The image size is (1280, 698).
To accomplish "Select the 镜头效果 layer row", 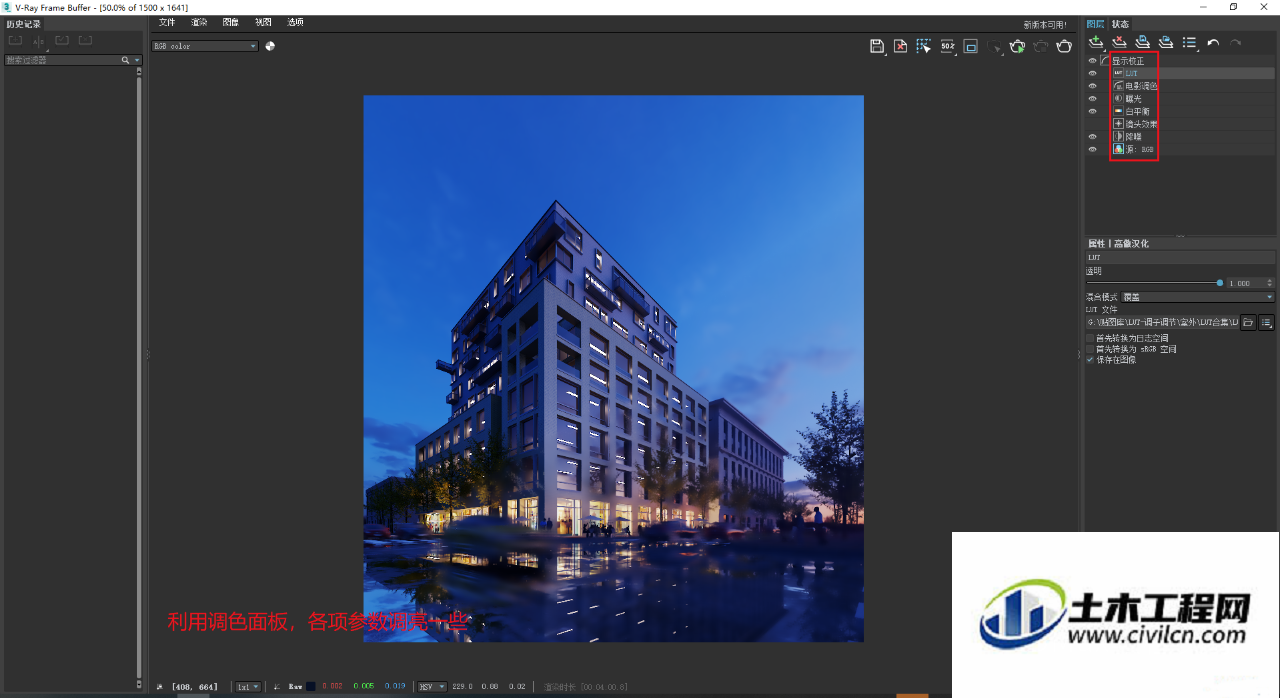I will (x=1181, y=124).
